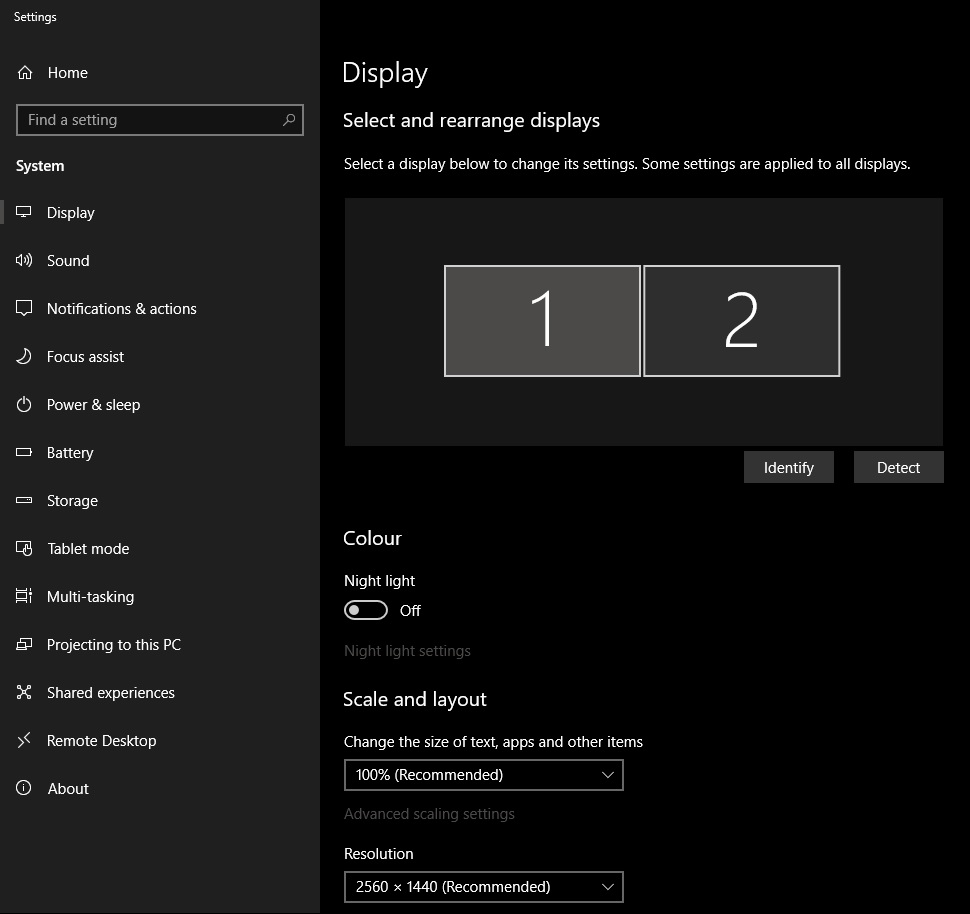Open Notifications & actions settings page
This screenshot has height=914, width=970.
[121, 309]
